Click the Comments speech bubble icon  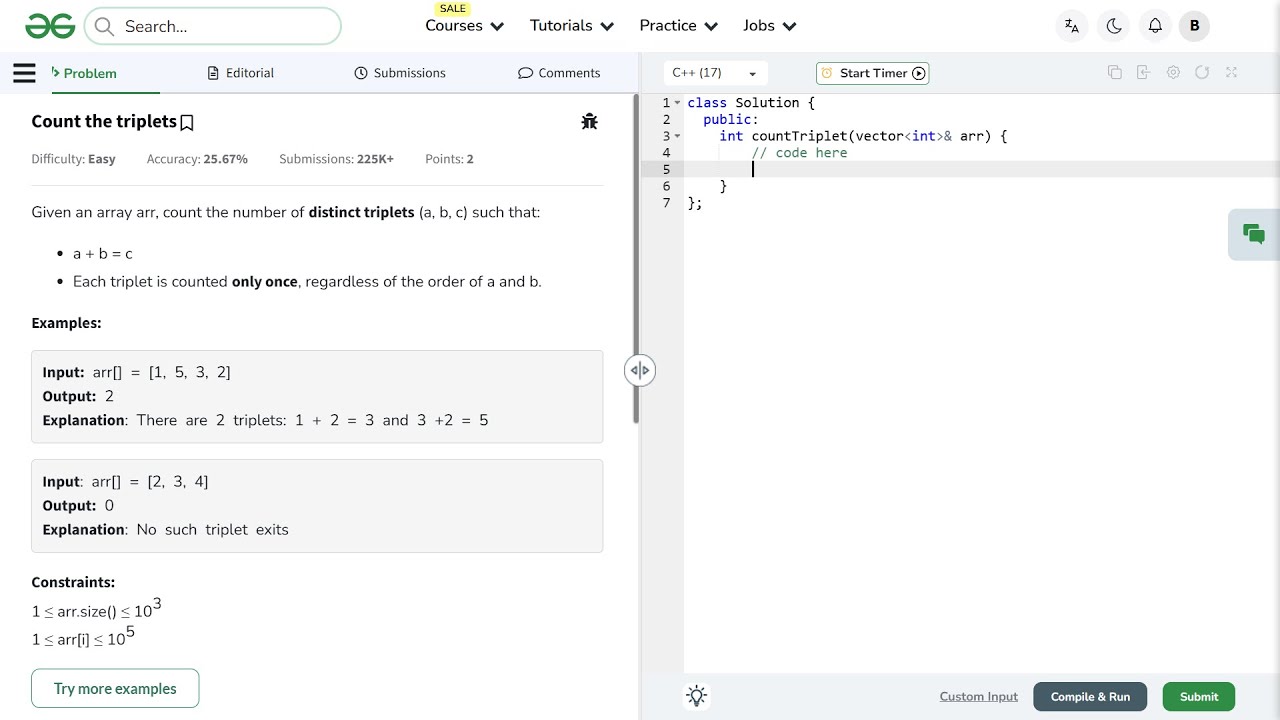click(525, 73)
